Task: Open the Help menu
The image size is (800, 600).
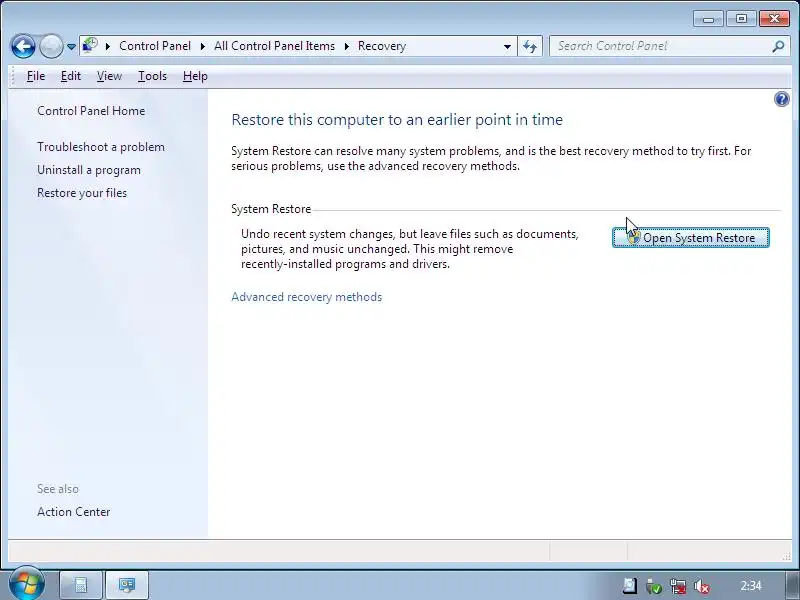Action: [x=195, y=76]
